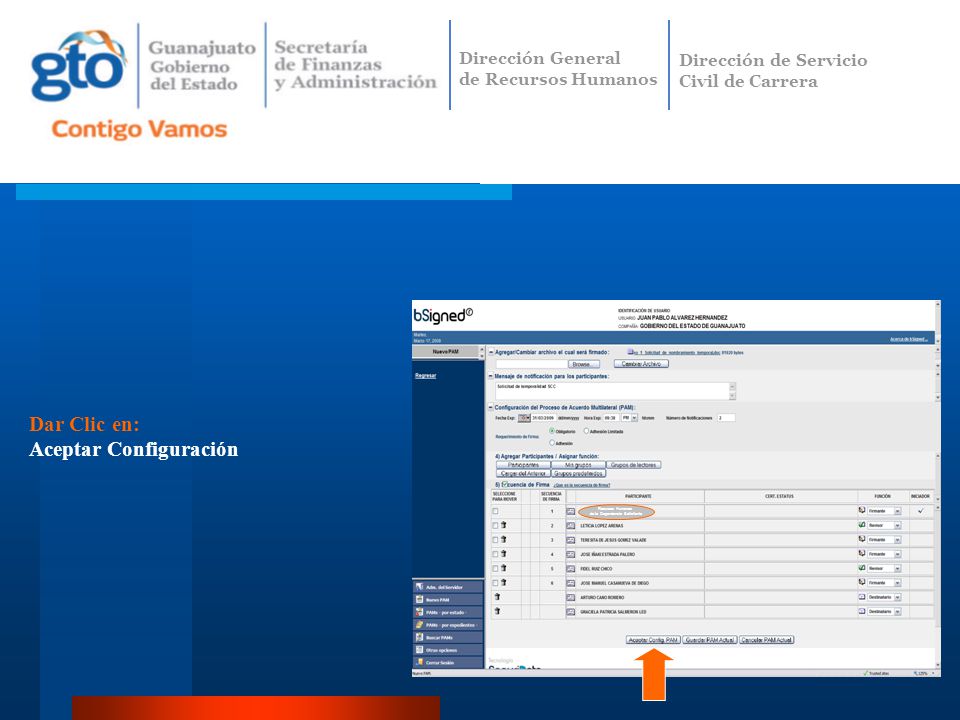Open the Fecha Exp. calendar picker
The image size is (960, 720).
tap(524, 418)
